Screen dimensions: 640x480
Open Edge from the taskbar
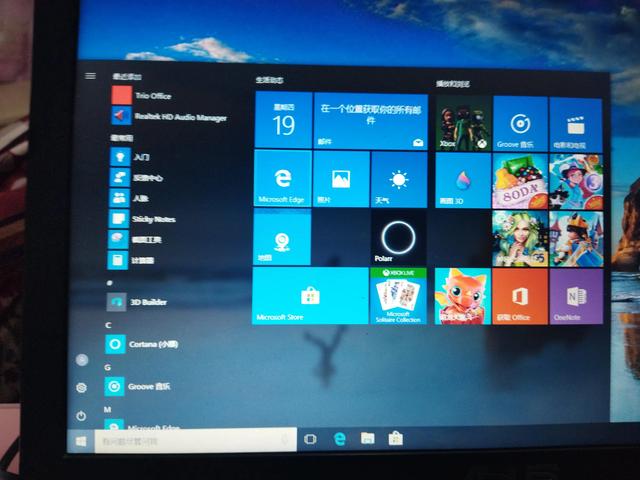pyautogui.click(x=339, y=439)
